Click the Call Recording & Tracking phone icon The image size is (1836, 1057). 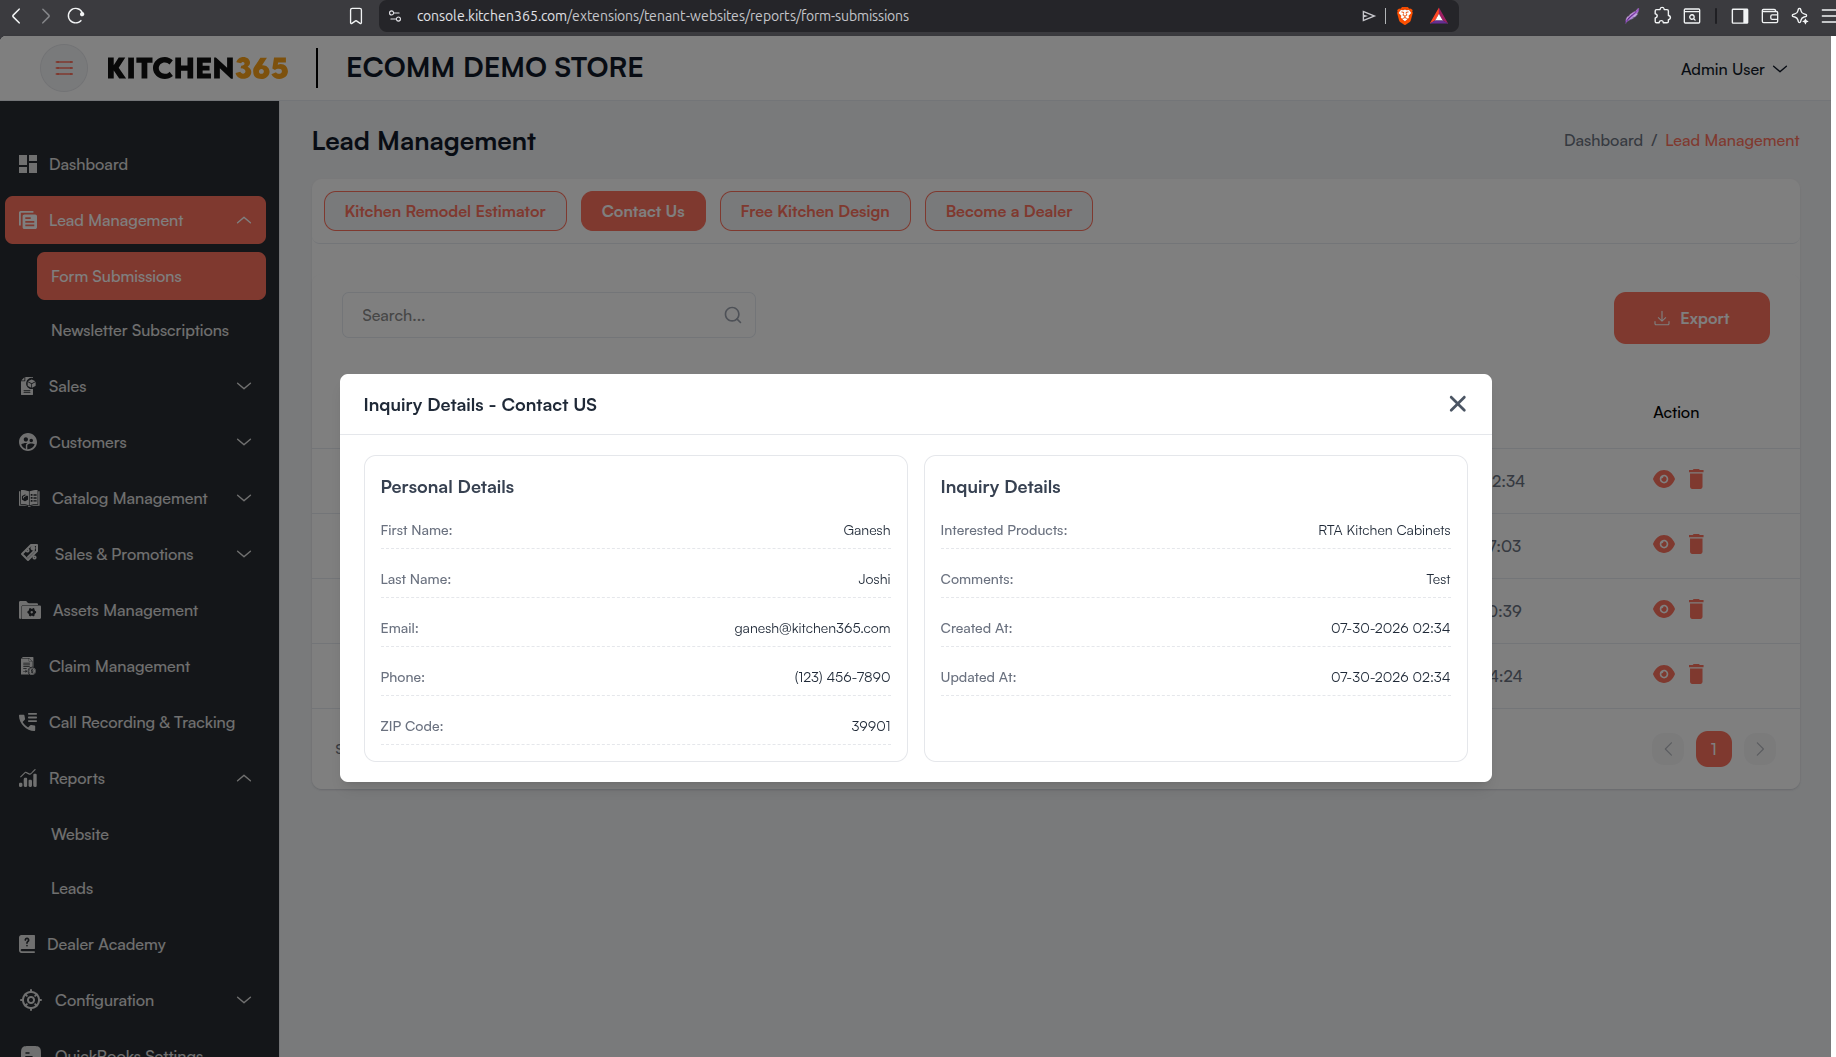coord(28,722)
